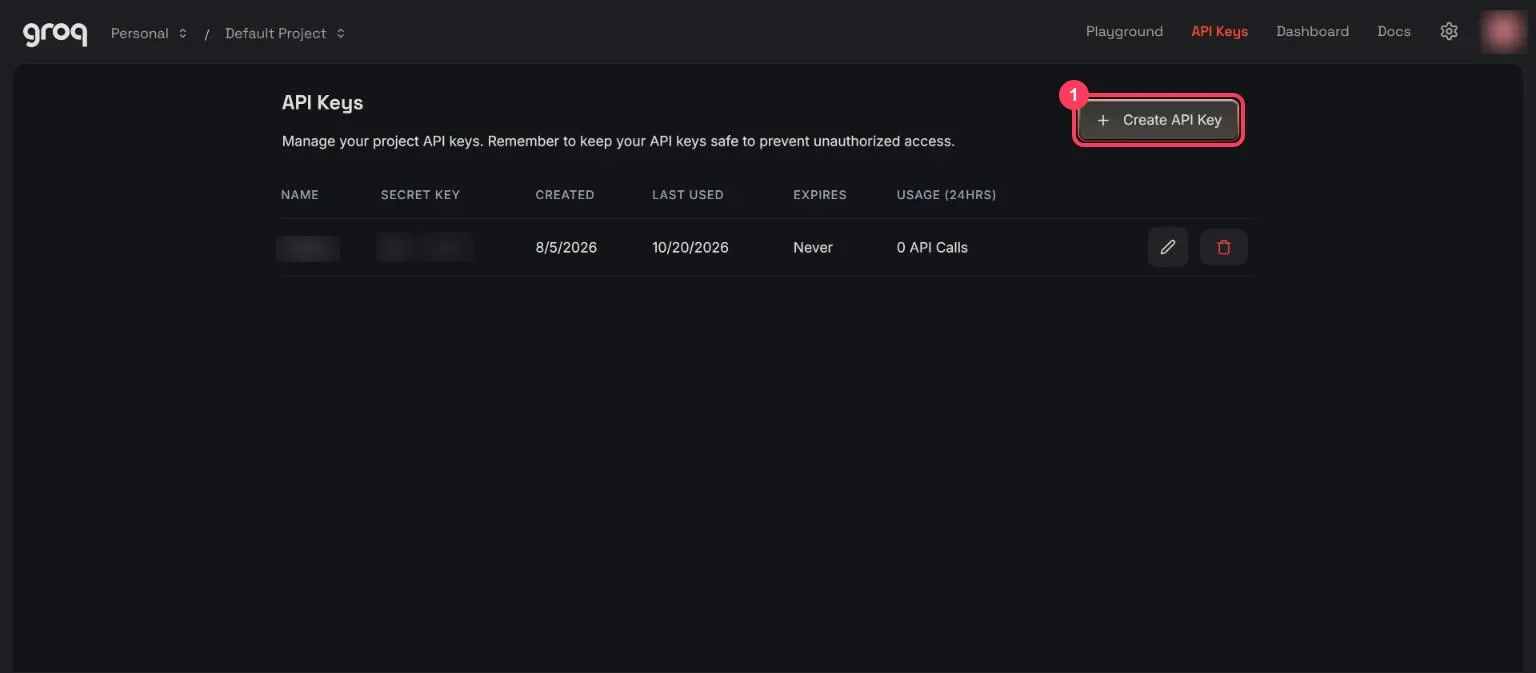Expand the Personal organization dropdown
Viewport: 1536px width, 673px height.
pos(149,33)
